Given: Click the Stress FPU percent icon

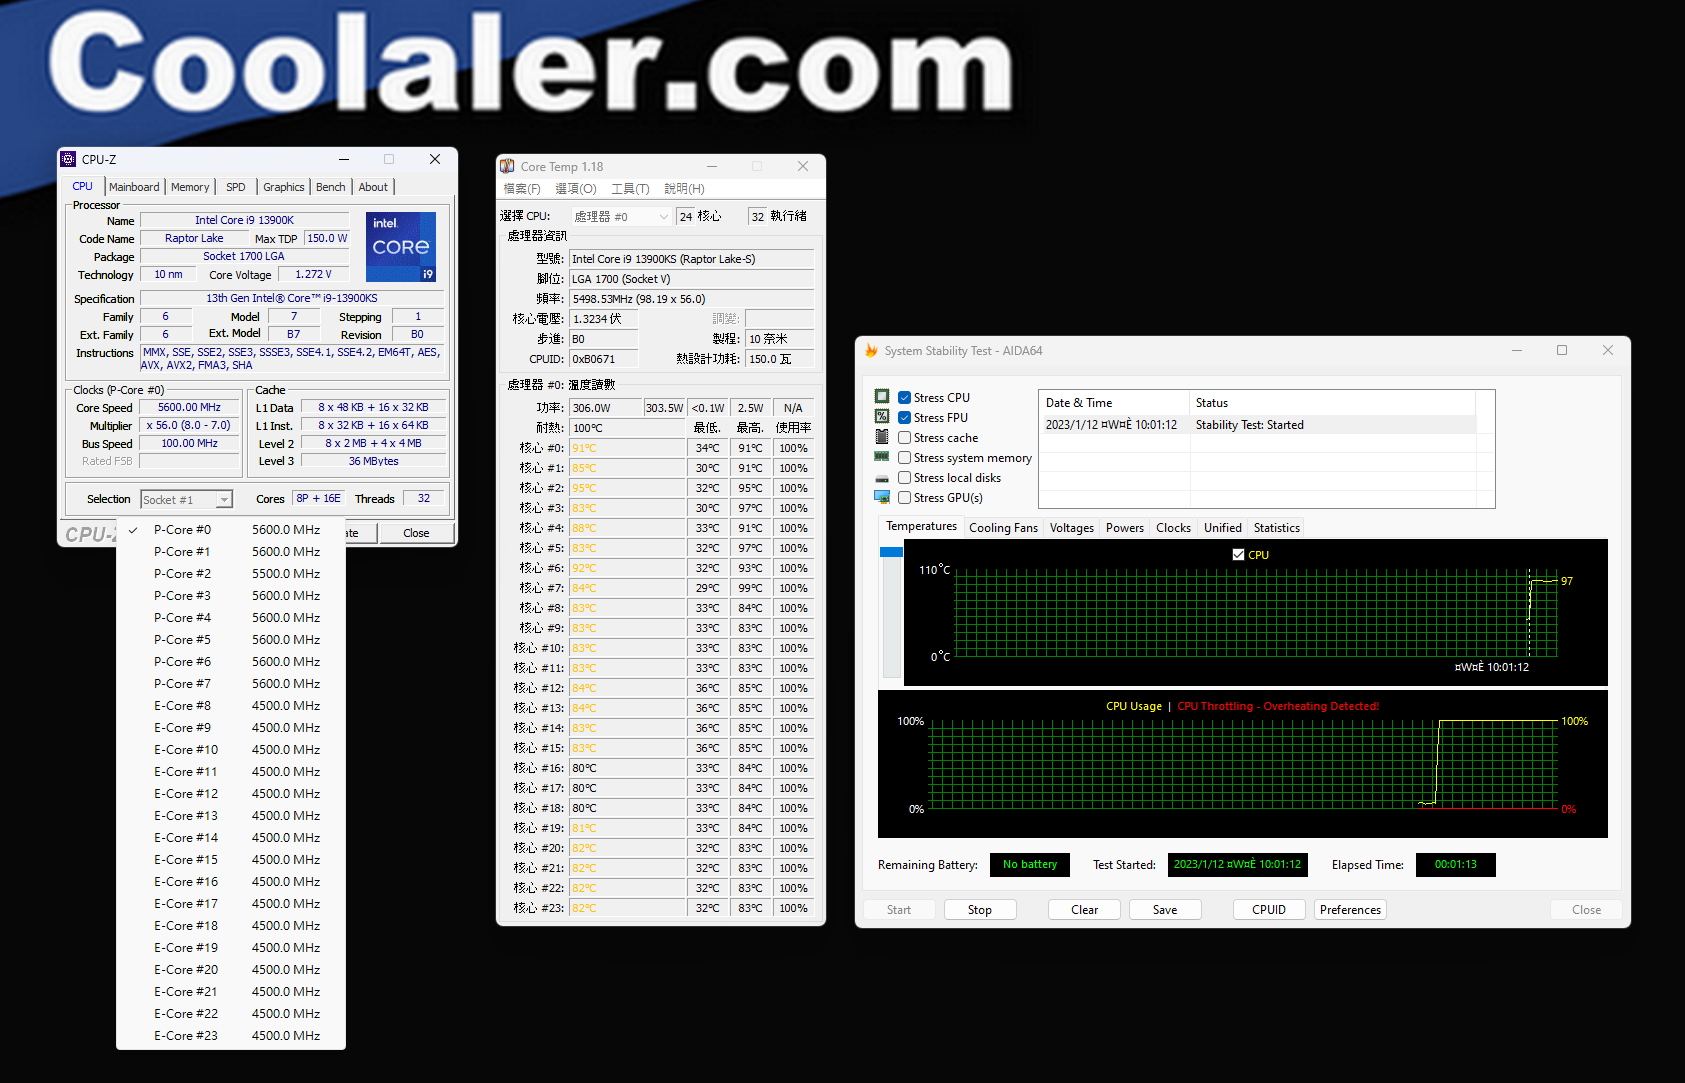Looking at the screenshot, I should point(882,416).
